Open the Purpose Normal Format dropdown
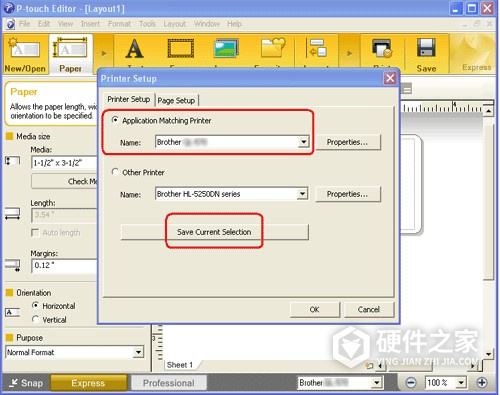The image size is (500, 395). (138, 352)
